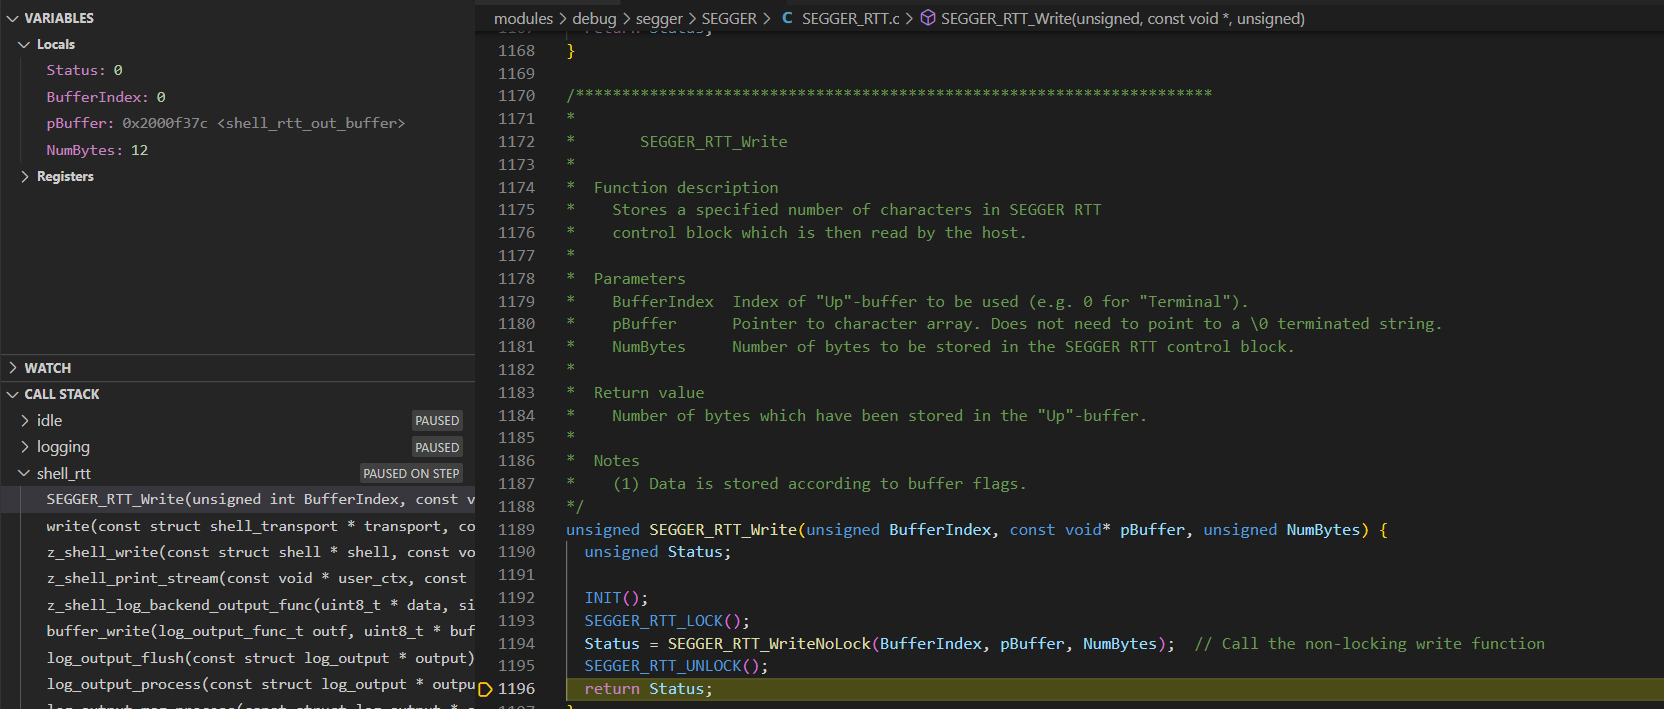Open the SEGGER_RTT.c breadcrumb
Image resolution: width=1664 pixels, height=709 pixels.
850,18
